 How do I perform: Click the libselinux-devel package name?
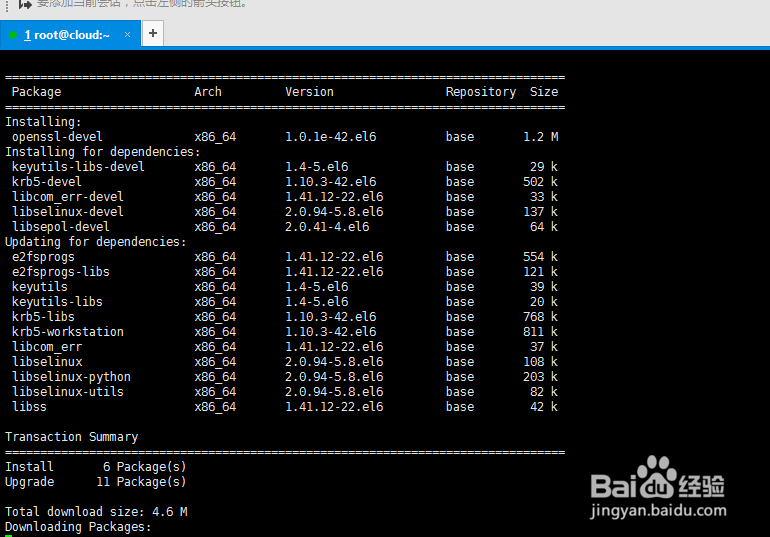point(68,212)
